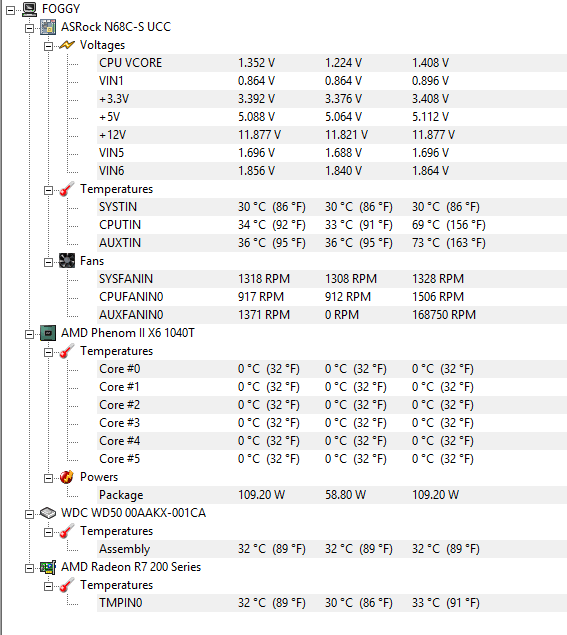Click the AMD Phenom II processor icon
The width and height of the screenshot is (567, 635).
[48, 333]
